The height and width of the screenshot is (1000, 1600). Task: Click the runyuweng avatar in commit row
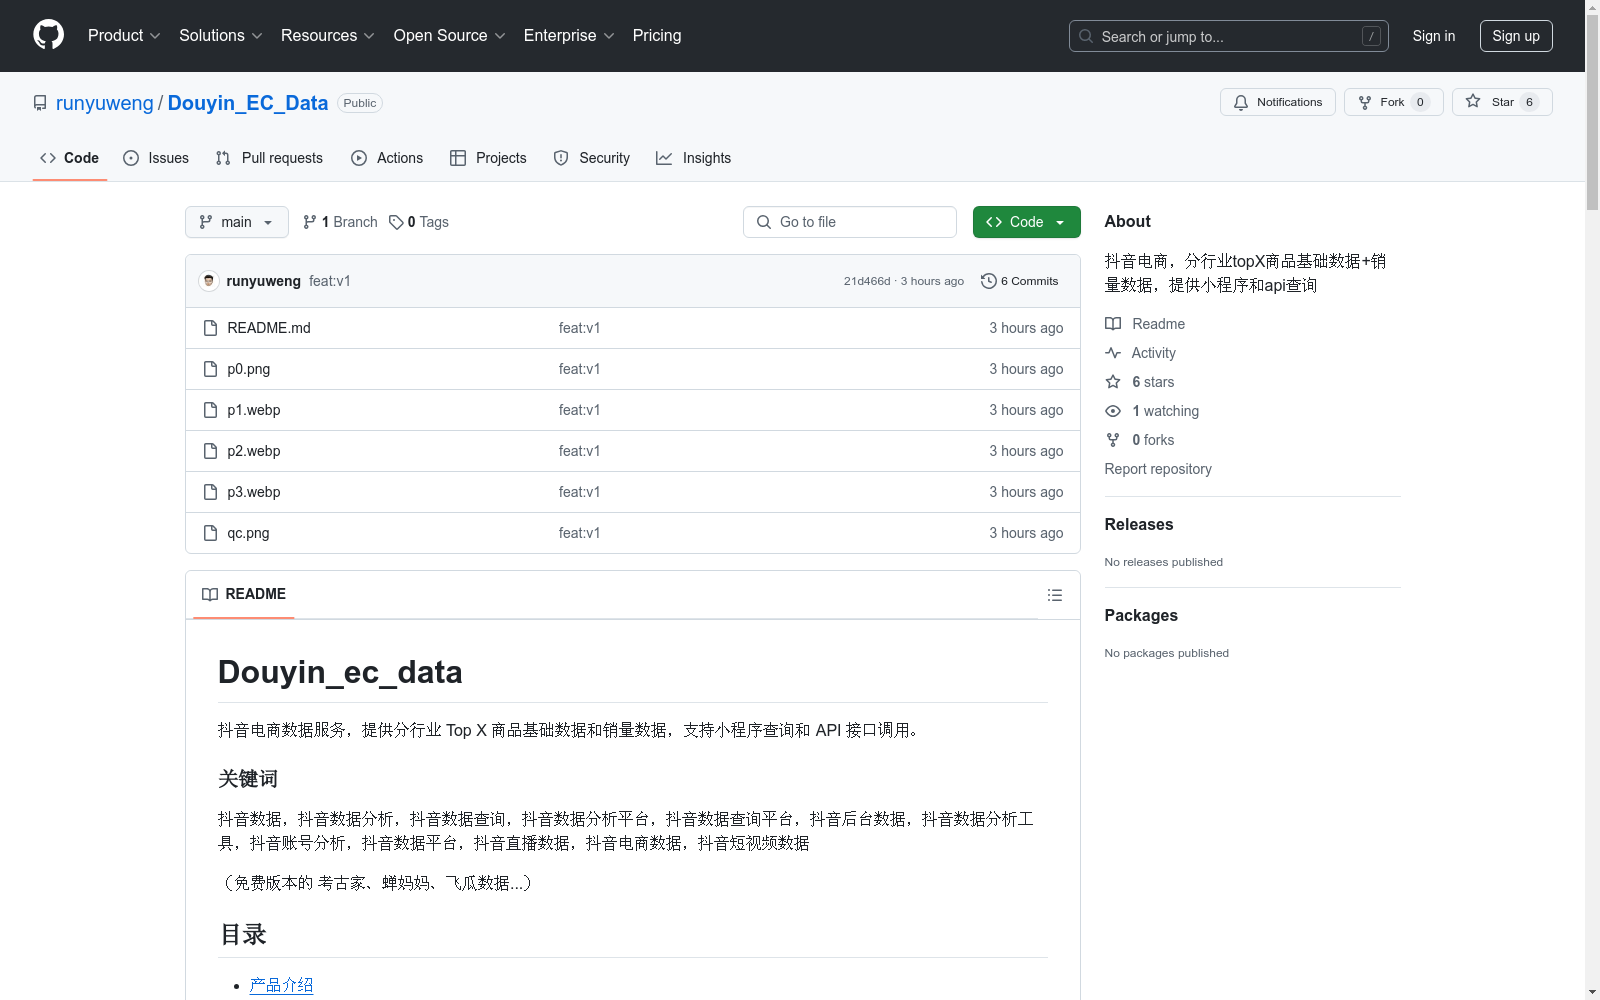coord(209,281)
